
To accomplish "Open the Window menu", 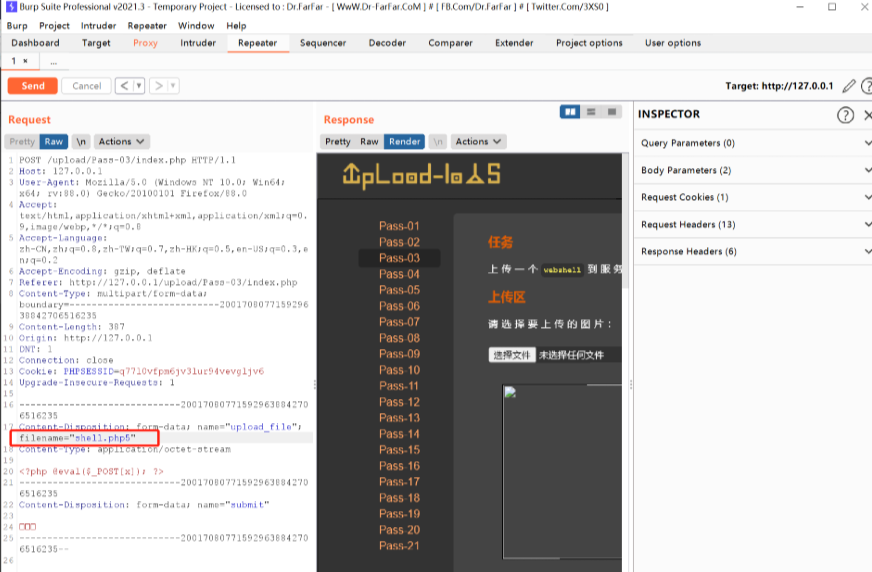I will pyautogui.click(x=196, y=26).
